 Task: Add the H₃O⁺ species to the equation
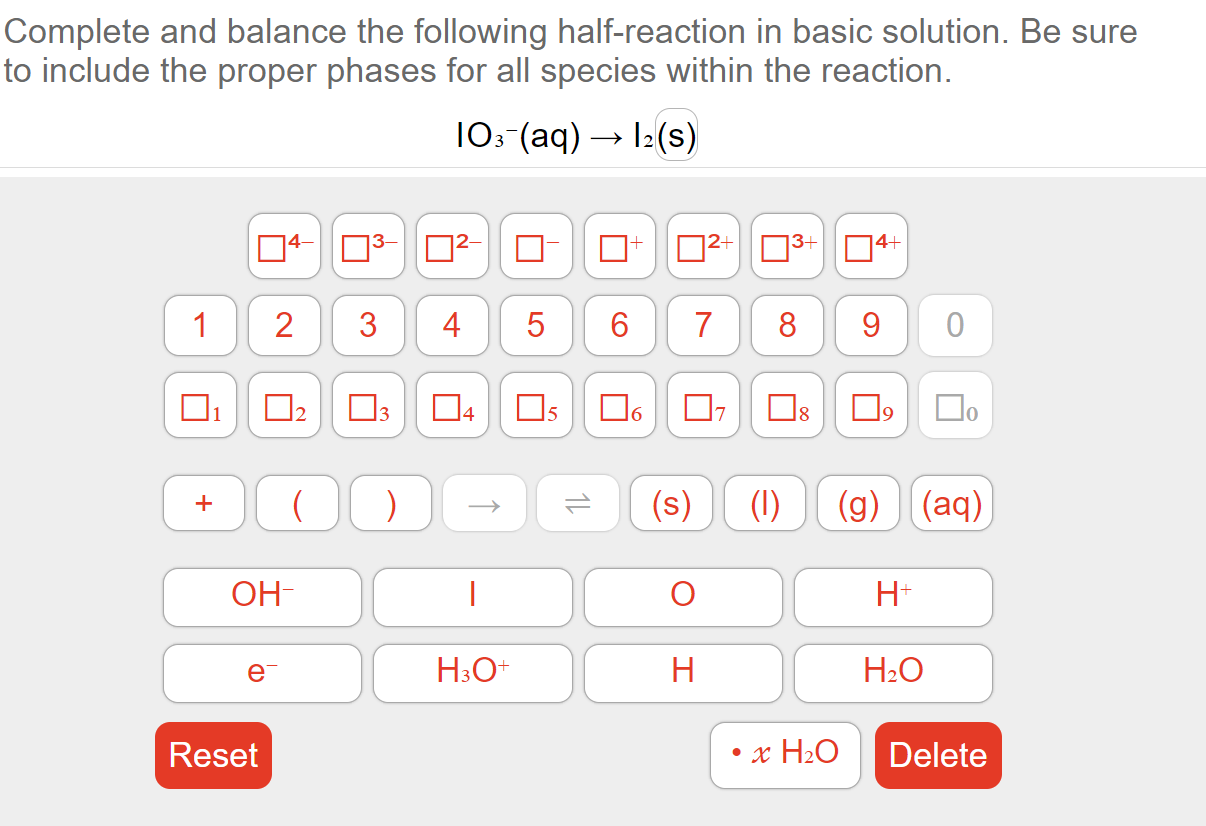point(472,673)
